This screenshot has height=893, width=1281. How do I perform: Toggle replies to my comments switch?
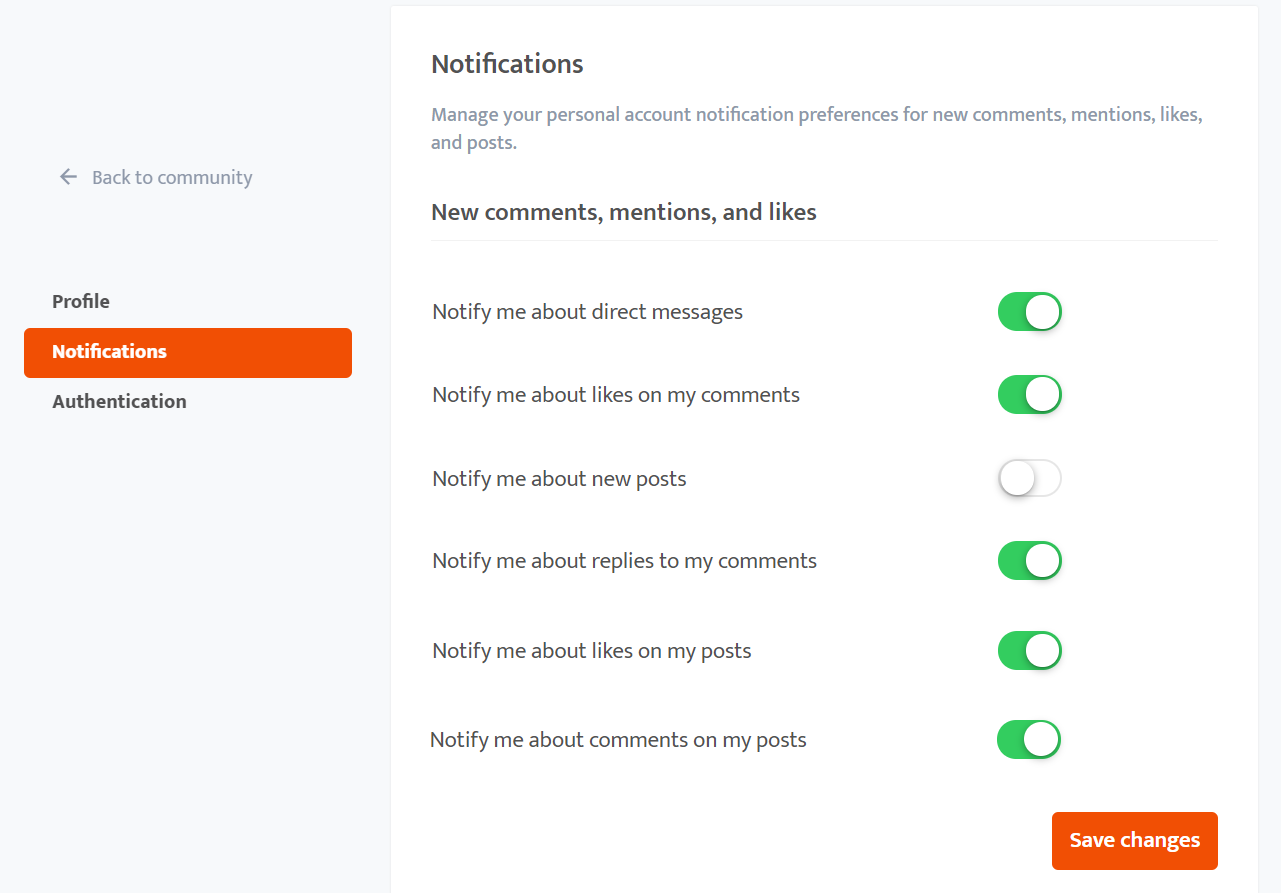pyautogui.click(x=1029, y=561)
